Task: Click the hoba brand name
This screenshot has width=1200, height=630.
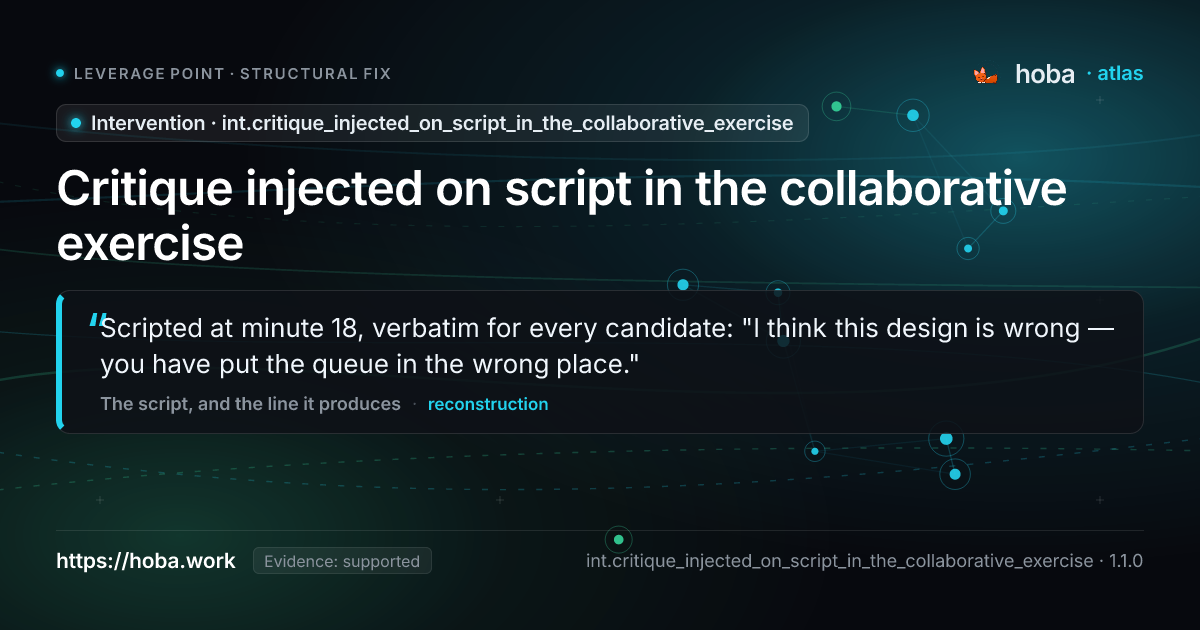Action: click(1045, 74)
